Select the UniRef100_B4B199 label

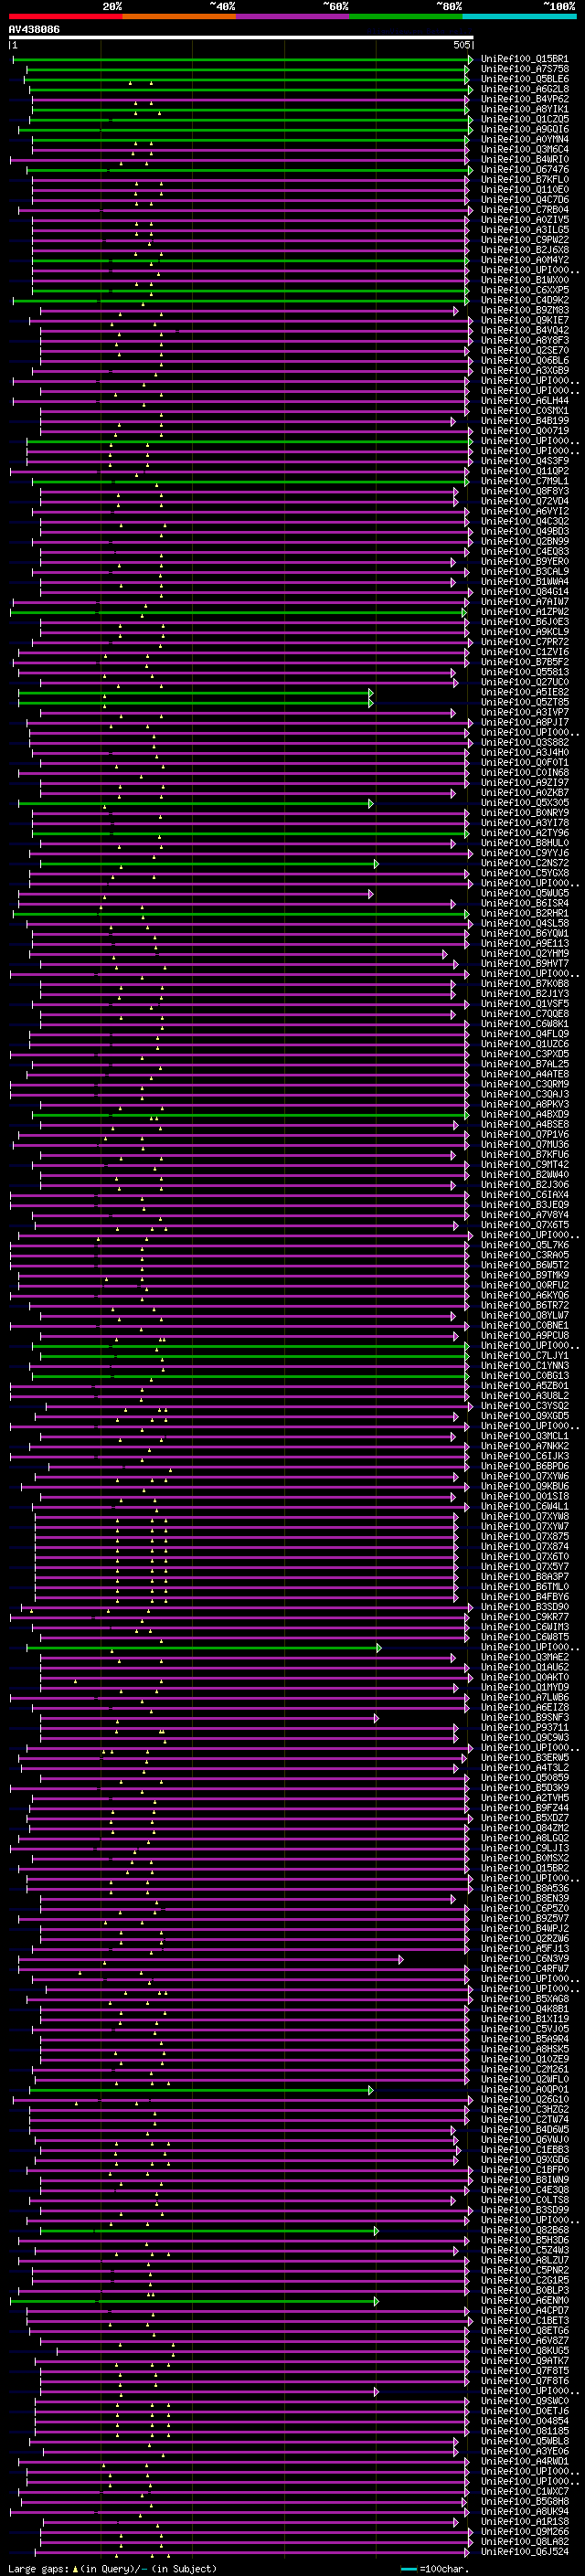524,421
